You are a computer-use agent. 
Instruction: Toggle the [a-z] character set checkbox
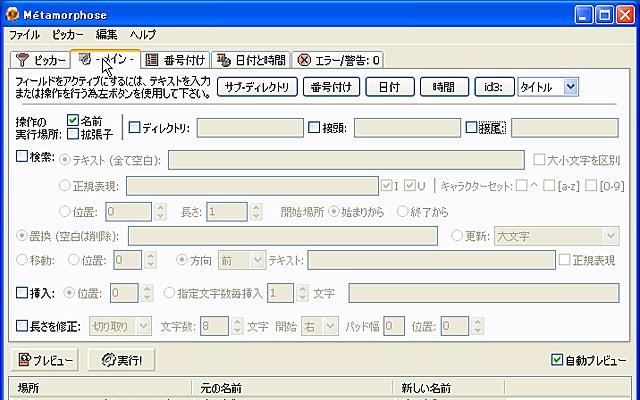549,186
